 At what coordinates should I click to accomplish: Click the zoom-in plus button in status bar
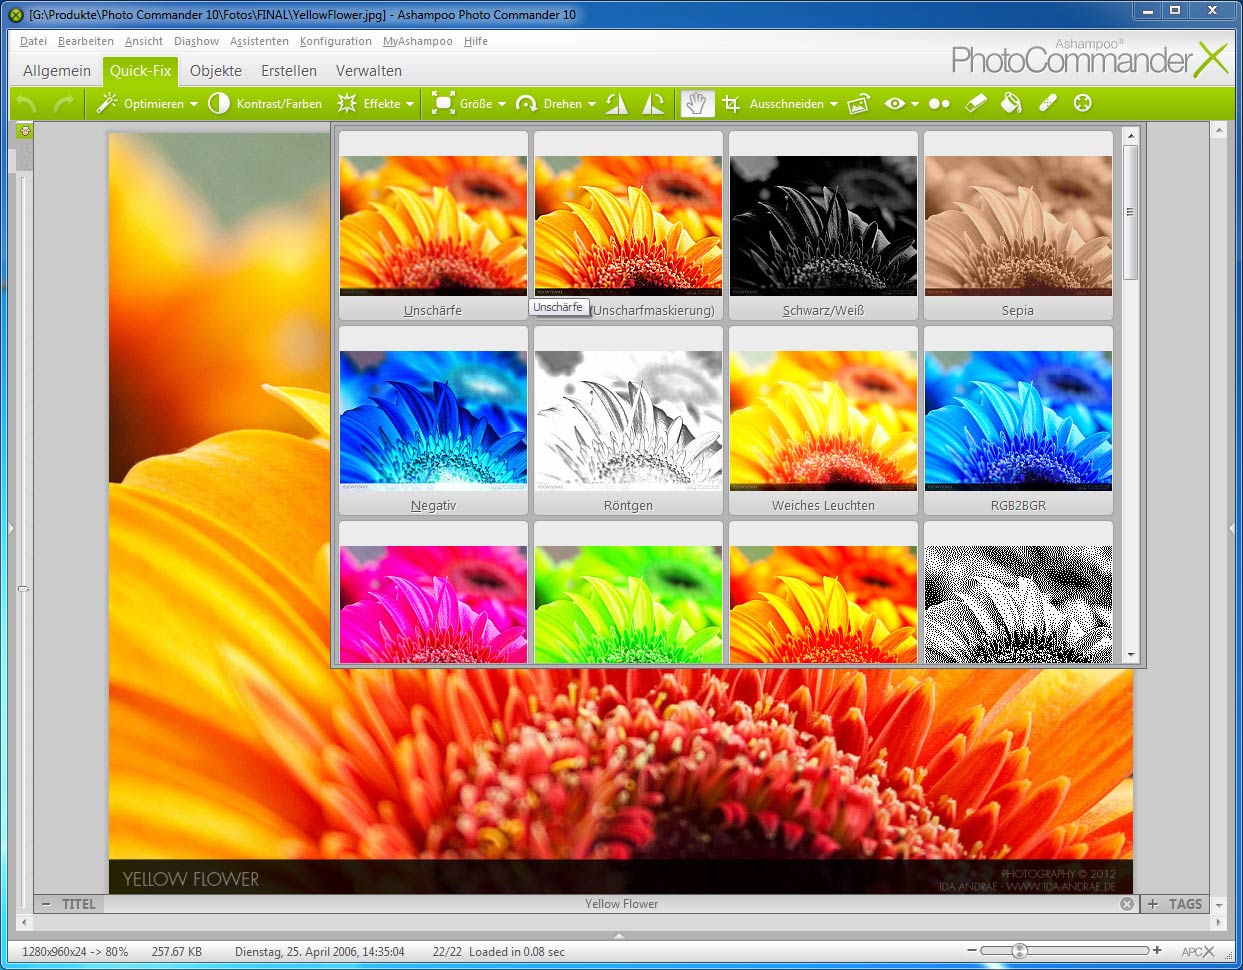click(x=1157, y=951)
